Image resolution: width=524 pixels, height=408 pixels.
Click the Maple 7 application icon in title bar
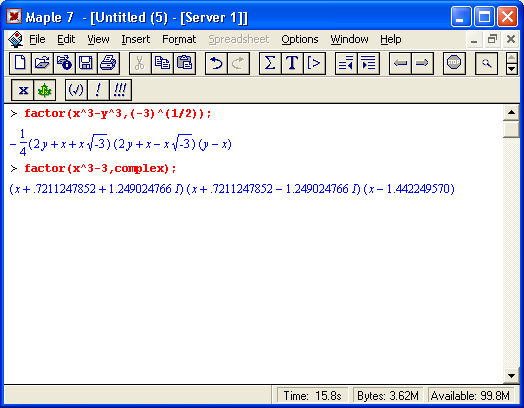[x=14, y=16]
